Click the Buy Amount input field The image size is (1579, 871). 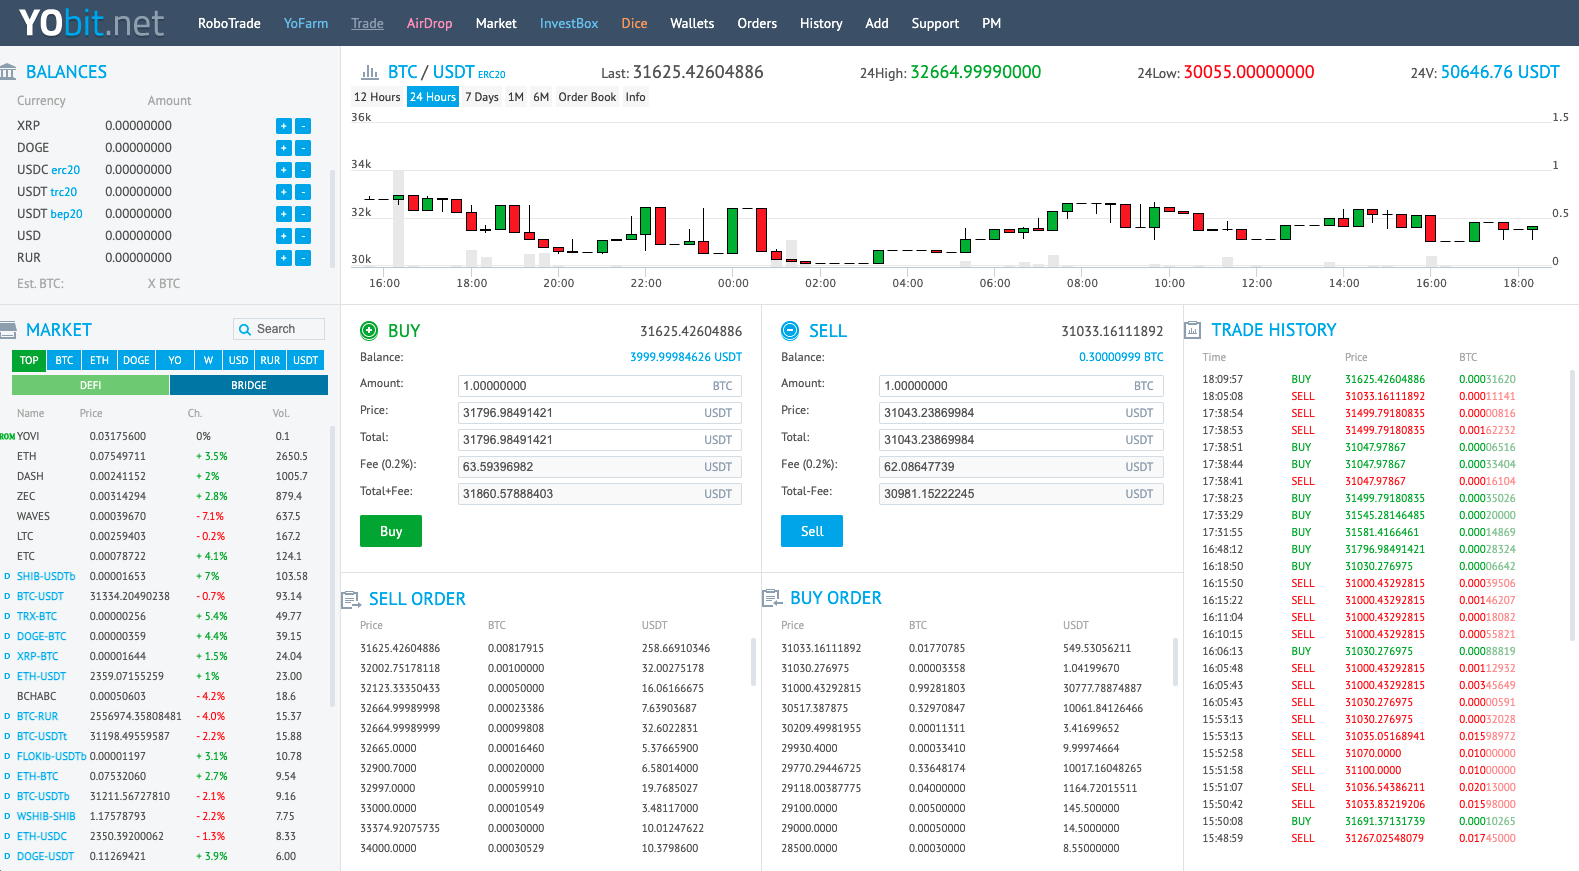pyautogui.click(x=599, y=386)
